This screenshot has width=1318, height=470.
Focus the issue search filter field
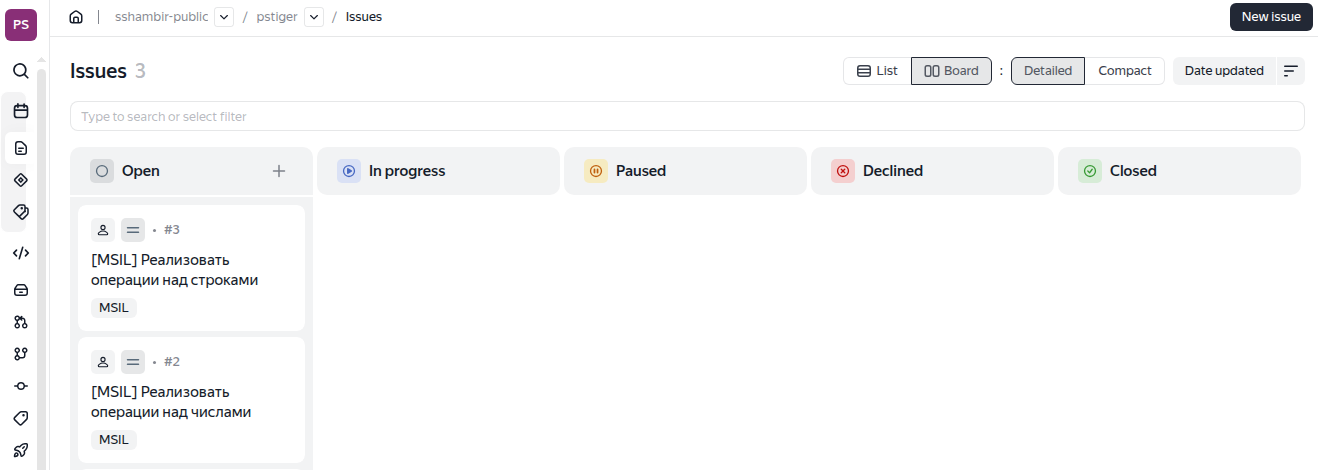(x=687, y=116)
